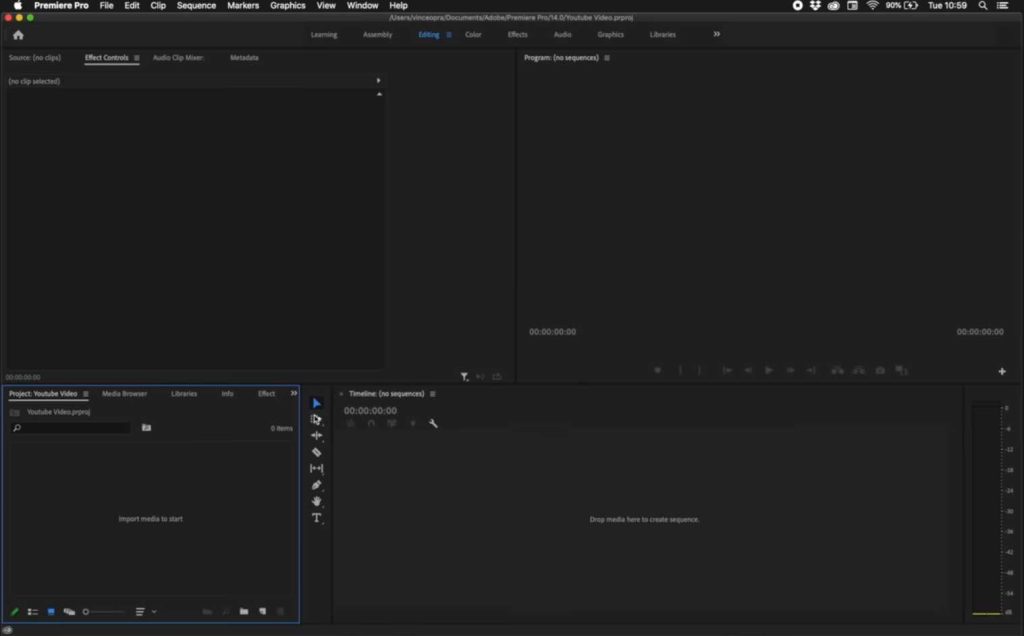
Task: Open the Audio Clip Mixer tab
Action: [x=178, y=57]
